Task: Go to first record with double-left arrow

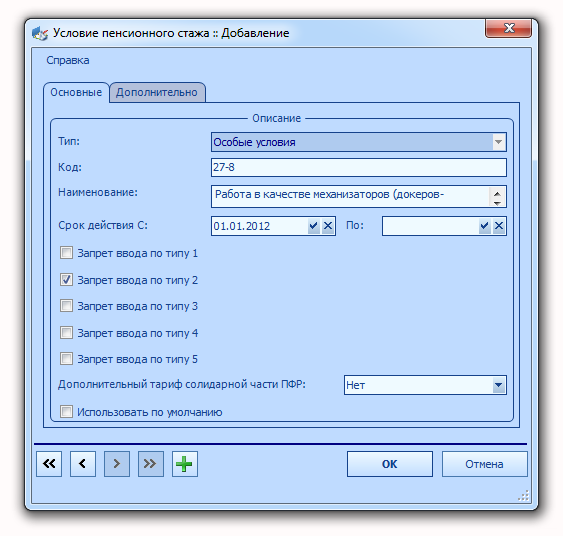Action: (49, 463)
